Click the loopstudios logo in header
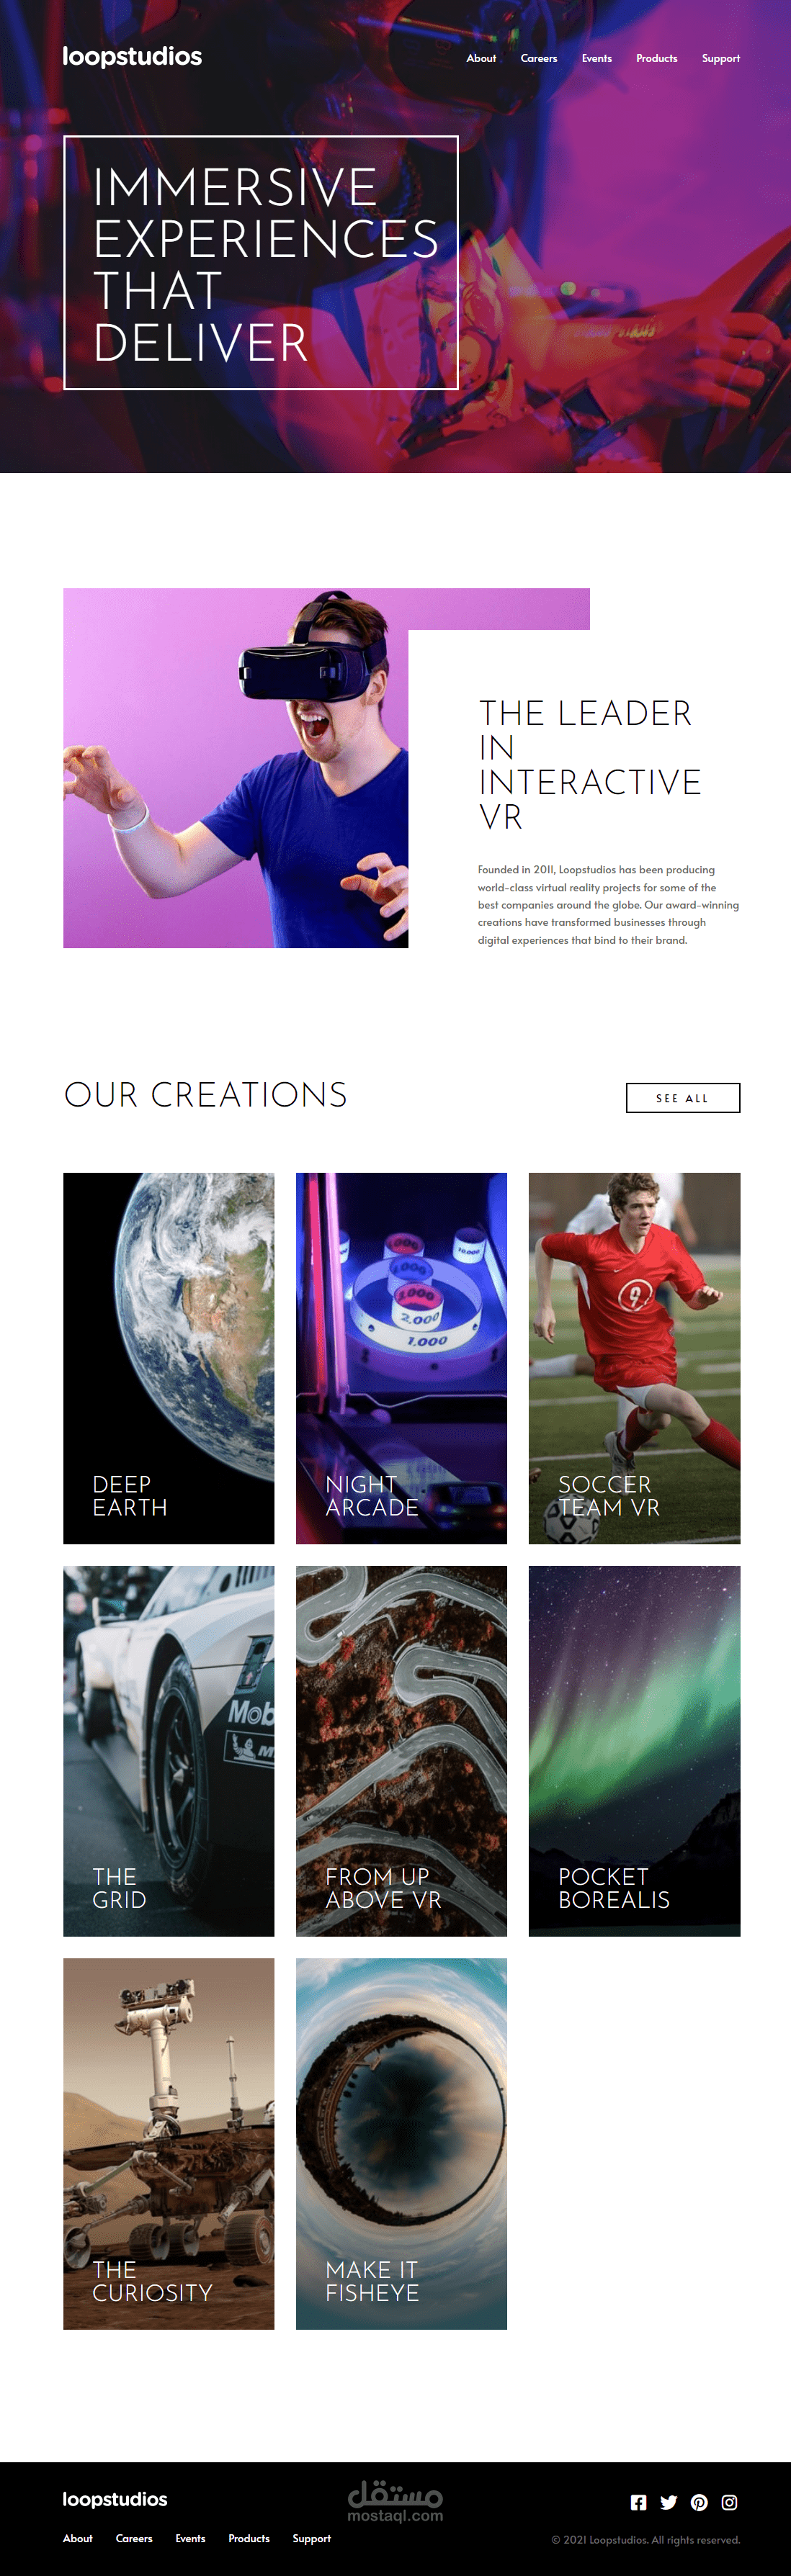The width and height of the screenshot is (791, 2576). coord(132,57)
